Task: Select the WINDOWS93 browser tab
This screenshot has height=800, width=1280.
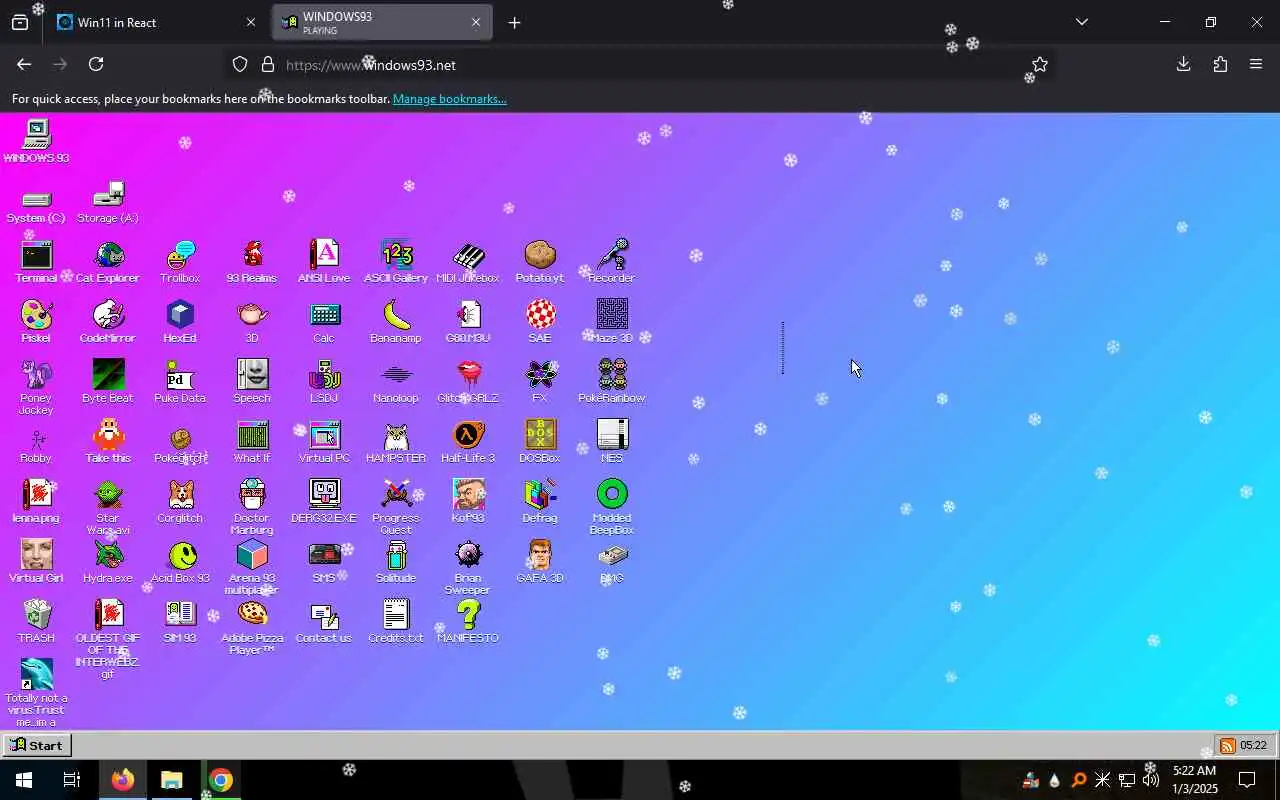Action: [x=382, y=22]
